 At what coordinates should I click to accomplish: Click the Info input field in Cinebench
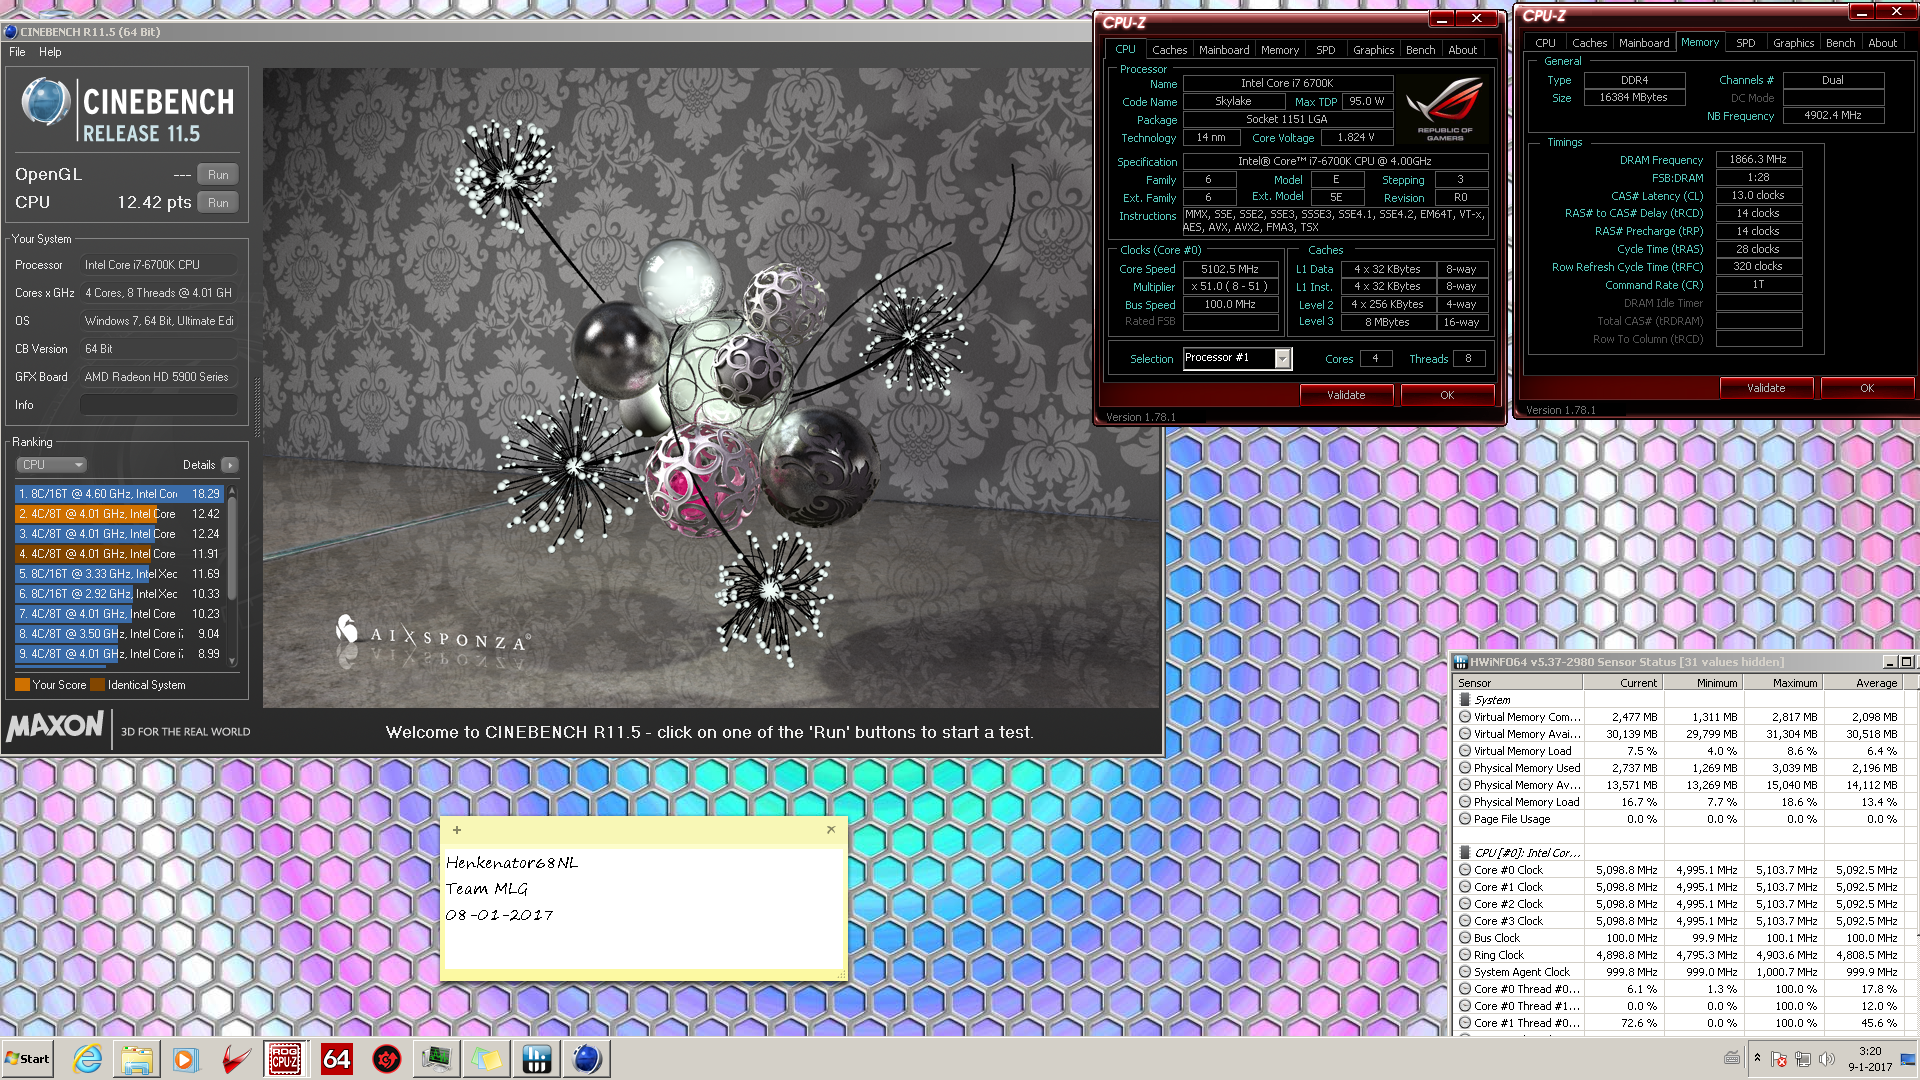coord(159,405)
